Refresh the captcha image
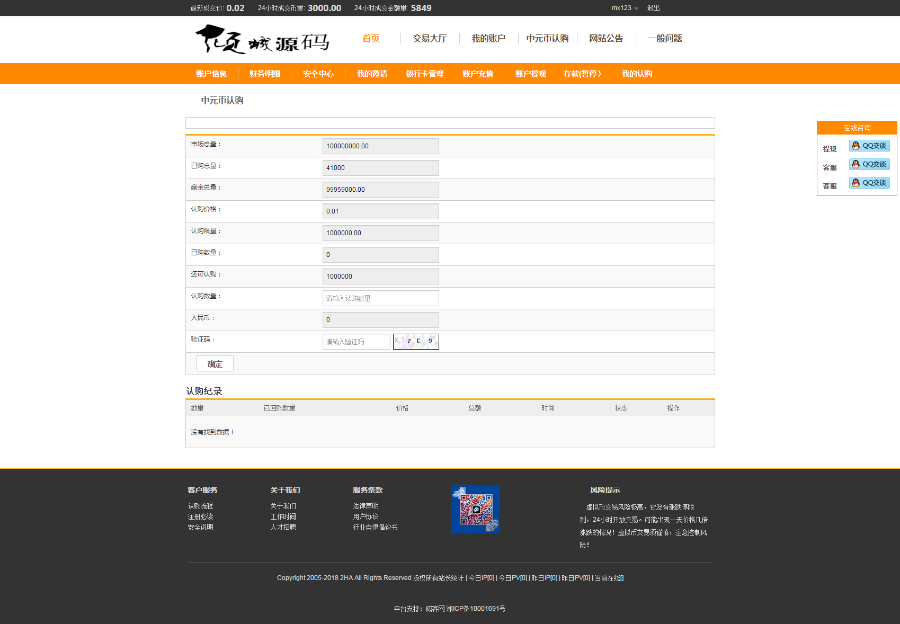 pos(416,342)
